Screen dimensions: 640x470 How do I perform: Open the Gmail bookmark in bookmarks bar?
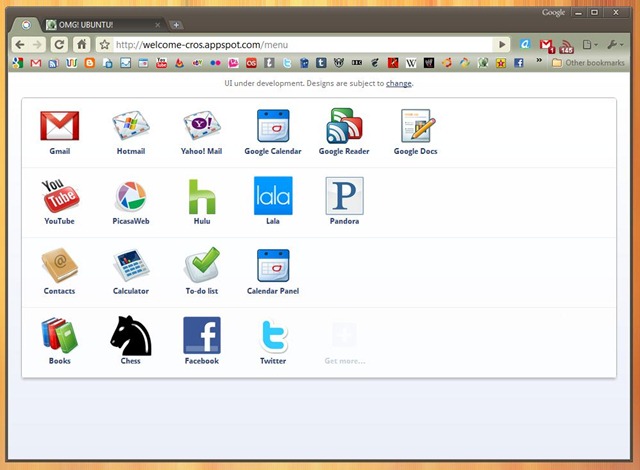click(x=36, y=63)
